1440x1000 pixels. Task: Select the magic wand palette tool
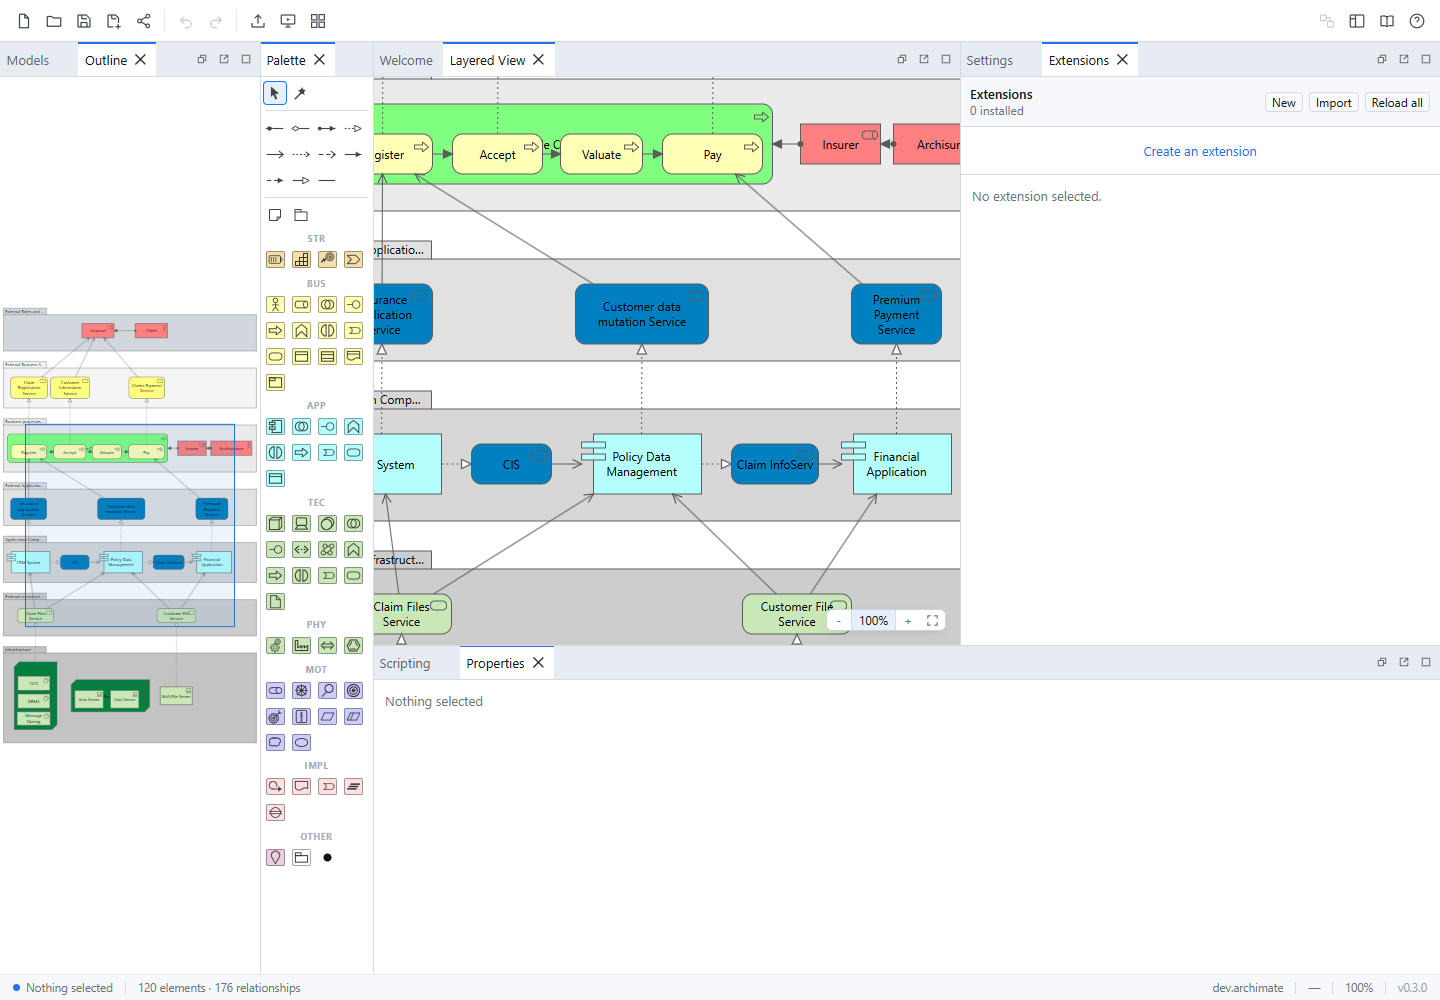pyautogui.click(x=300, y=93)
